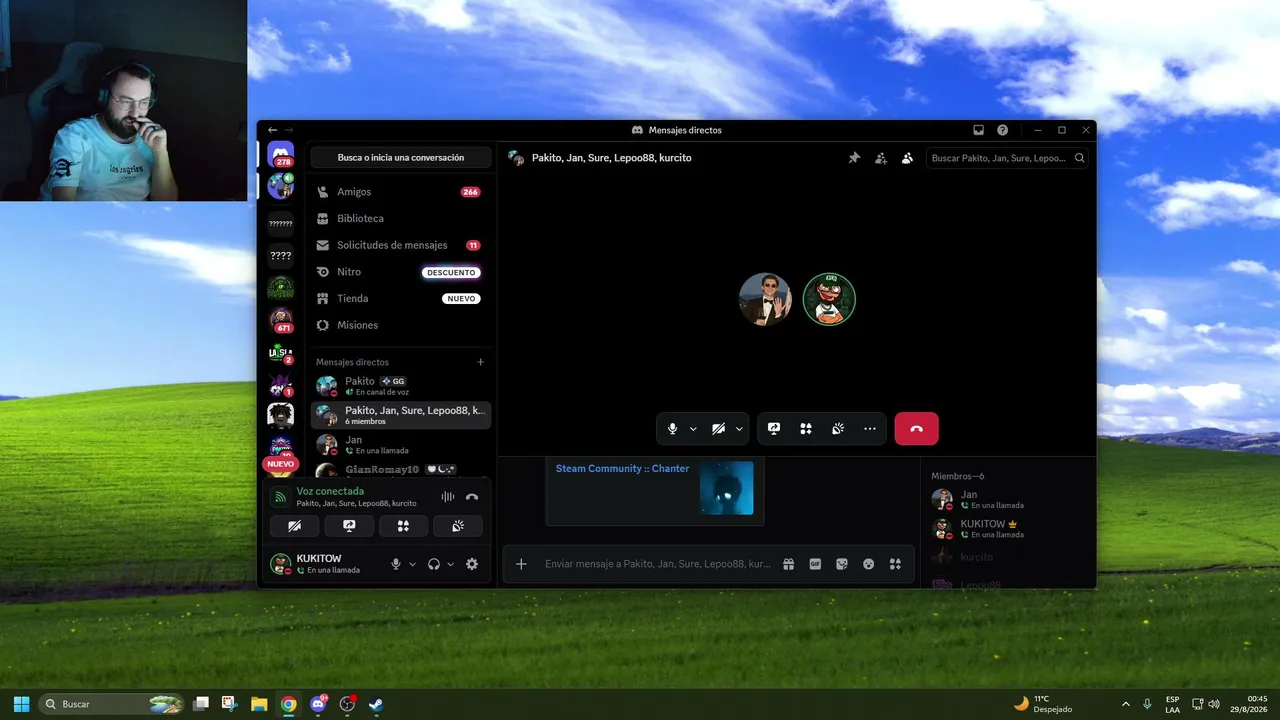Send a gift via gift icon
The image size is (1280, 720).
click(788, 564)
